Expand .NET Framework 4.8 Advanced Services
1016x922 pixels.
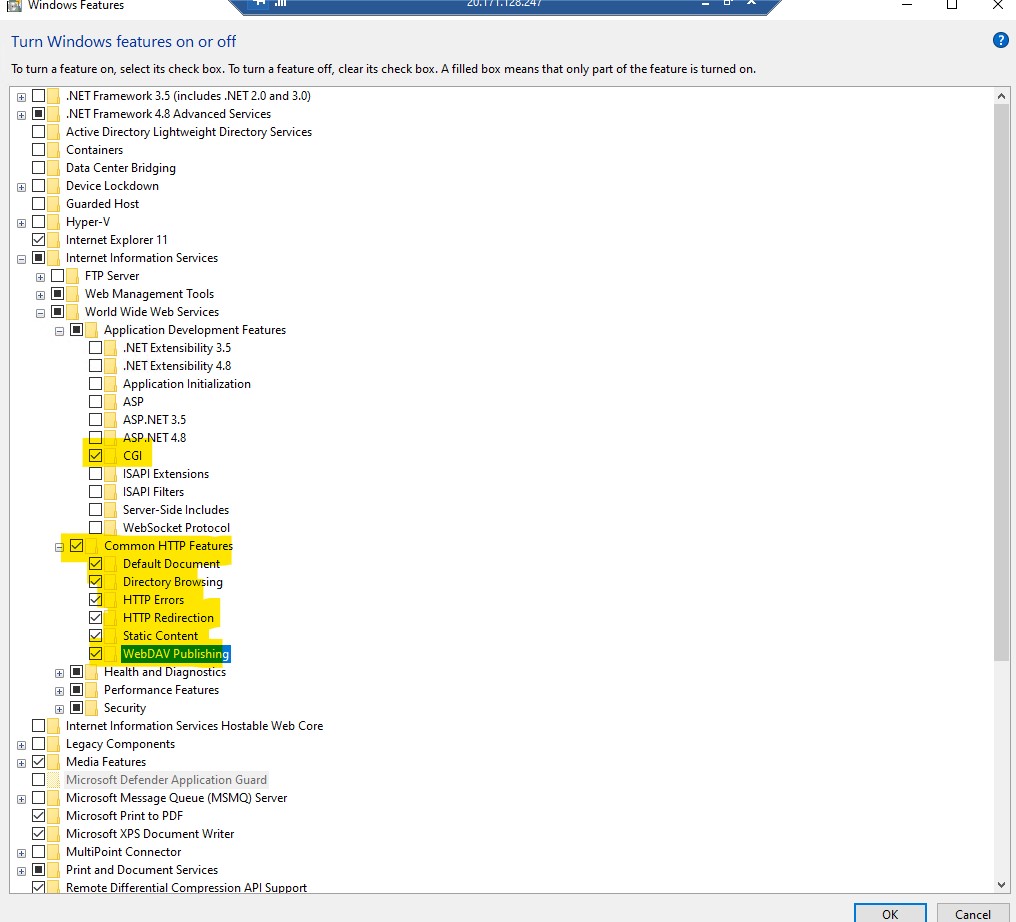pyautogui.click(x=21, y=115)
